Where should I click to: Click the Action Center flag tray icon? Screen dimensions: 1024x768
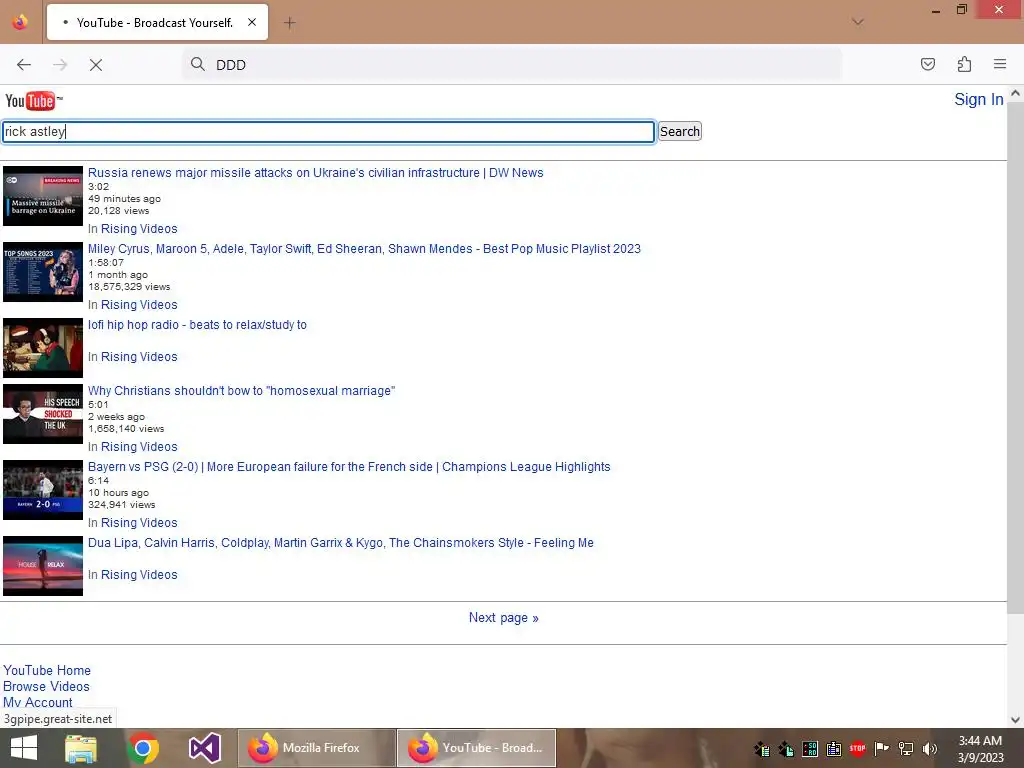(x=882, y=748)
